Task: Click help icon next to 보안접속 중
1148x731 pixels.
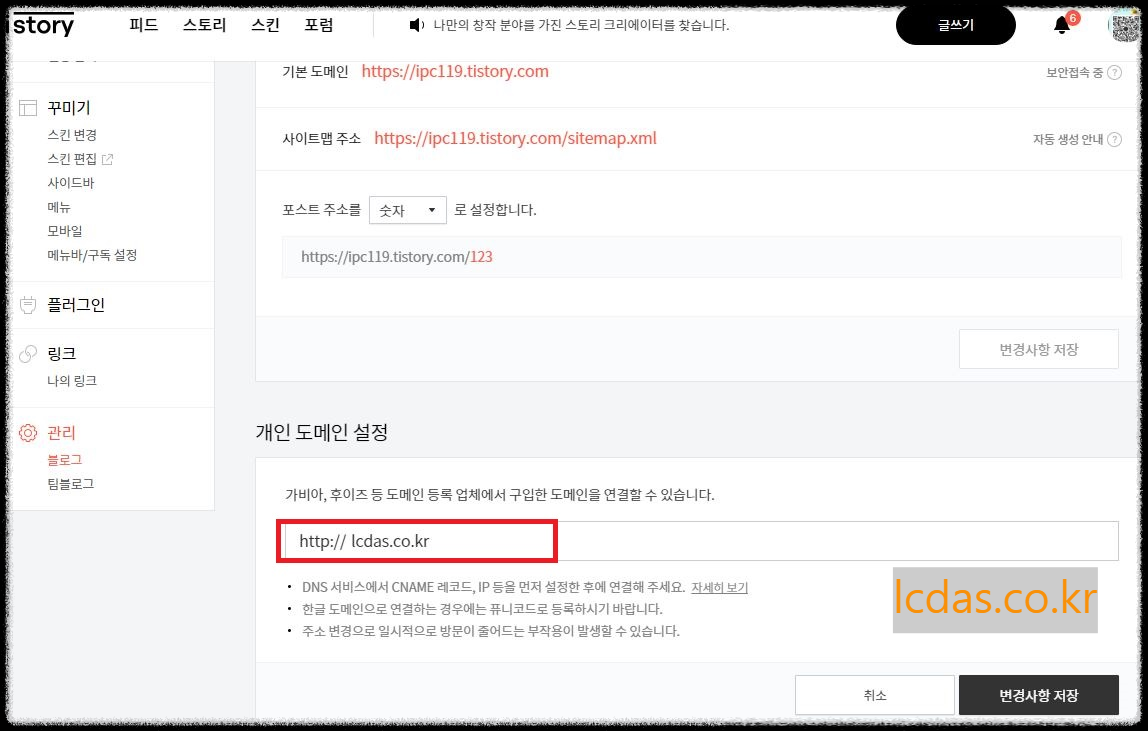Action: tap(1114, 73)
